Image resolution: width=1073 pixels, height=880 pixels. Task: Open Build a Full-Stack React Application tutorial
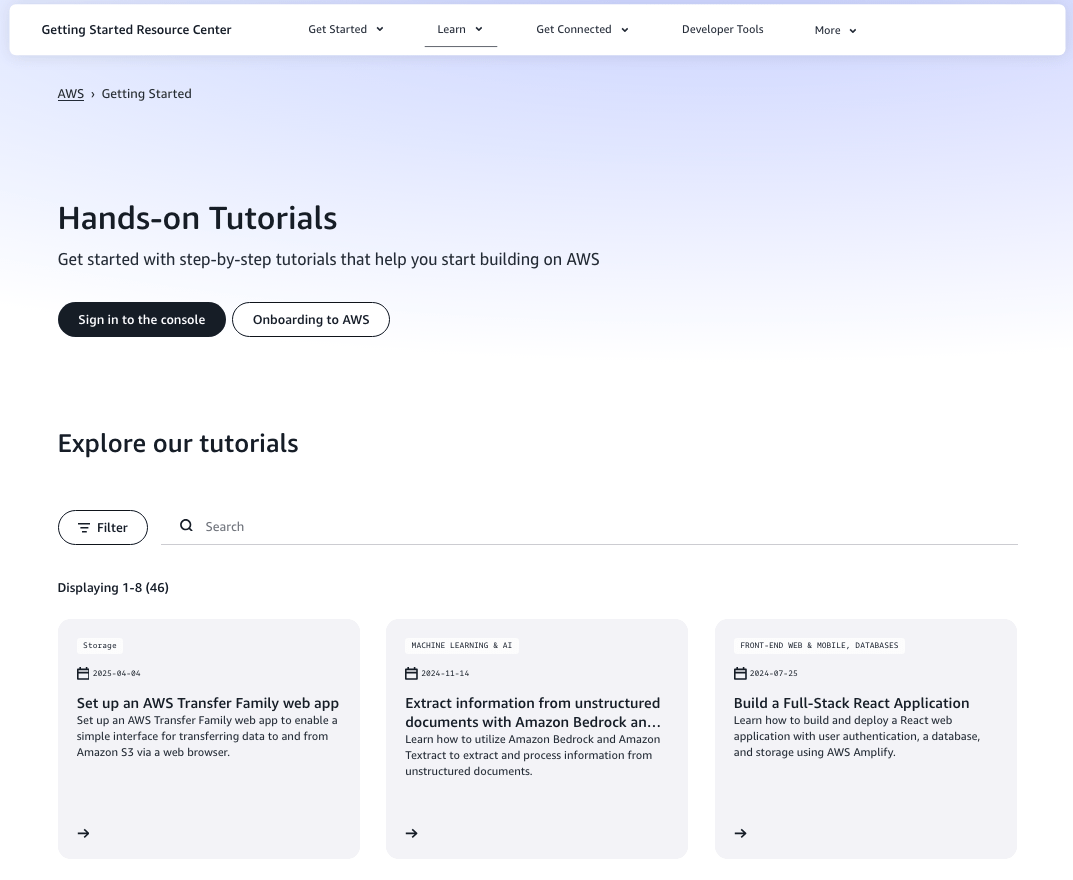pos(851,703)
